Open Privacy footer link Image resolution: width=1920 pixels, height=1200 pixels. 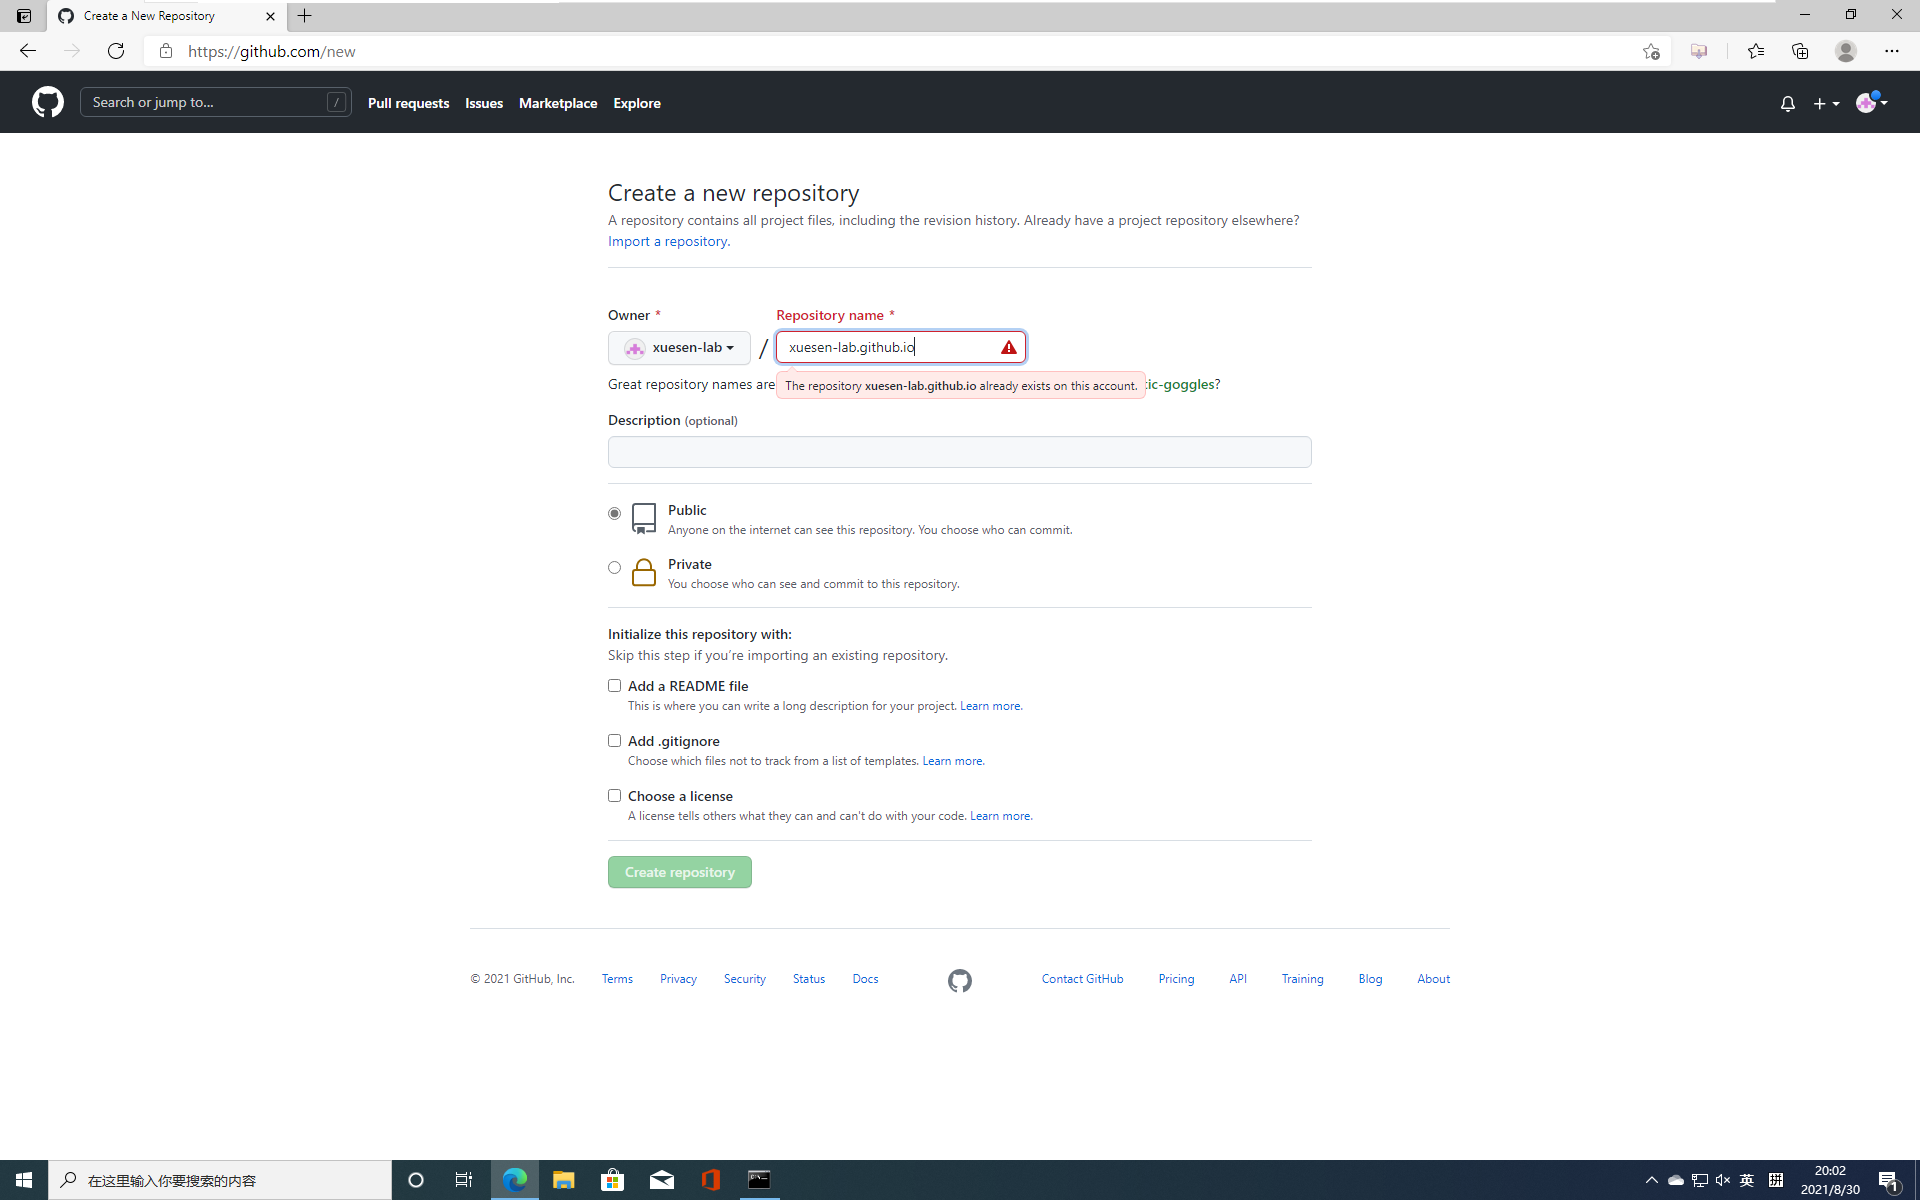point(678,979)
